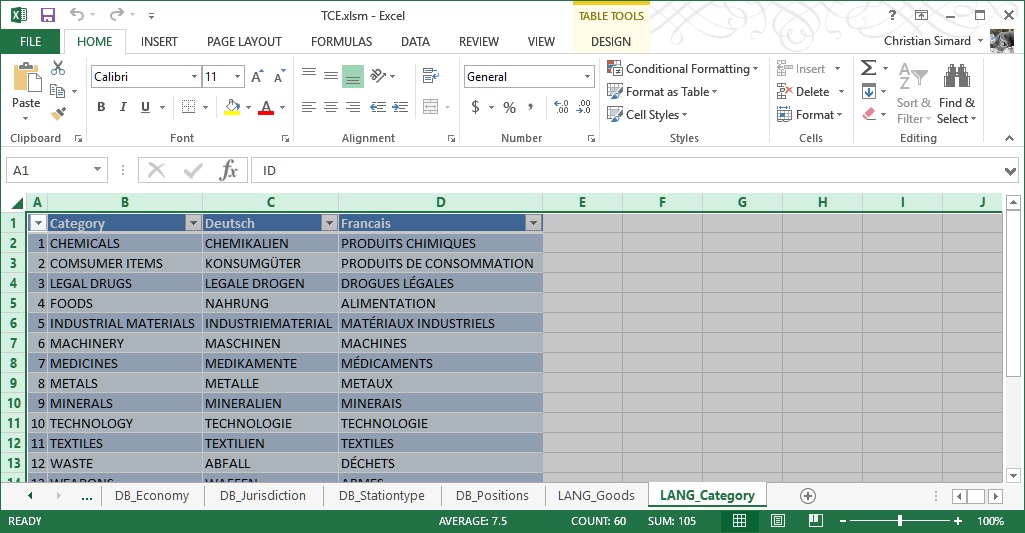Adjust the zoom slider handle

[900, 521]
